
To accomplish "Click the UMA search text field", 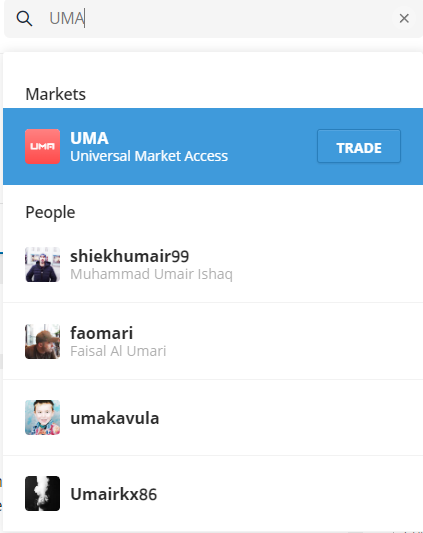I will tap(218, 18).
